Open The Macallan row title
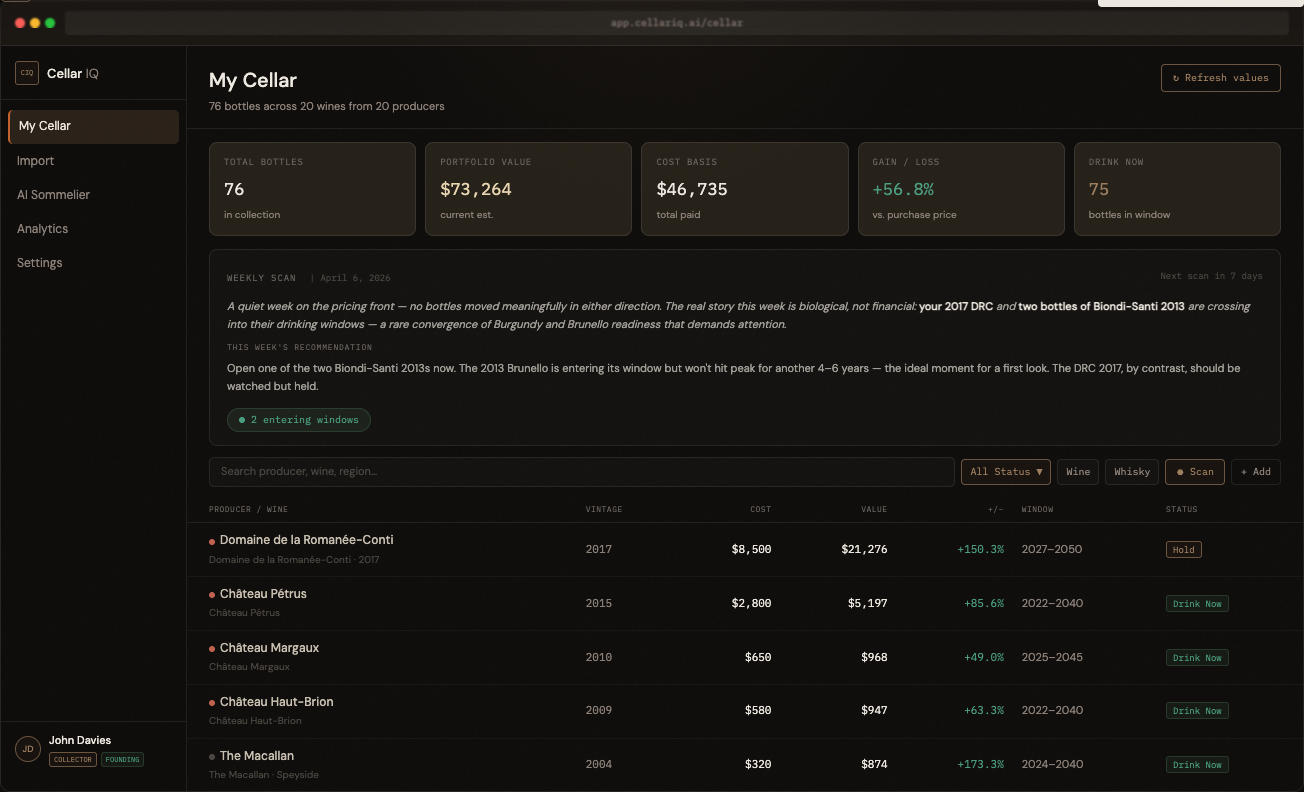This screenshot has width=1304, height=792. [x=257, y=756]
